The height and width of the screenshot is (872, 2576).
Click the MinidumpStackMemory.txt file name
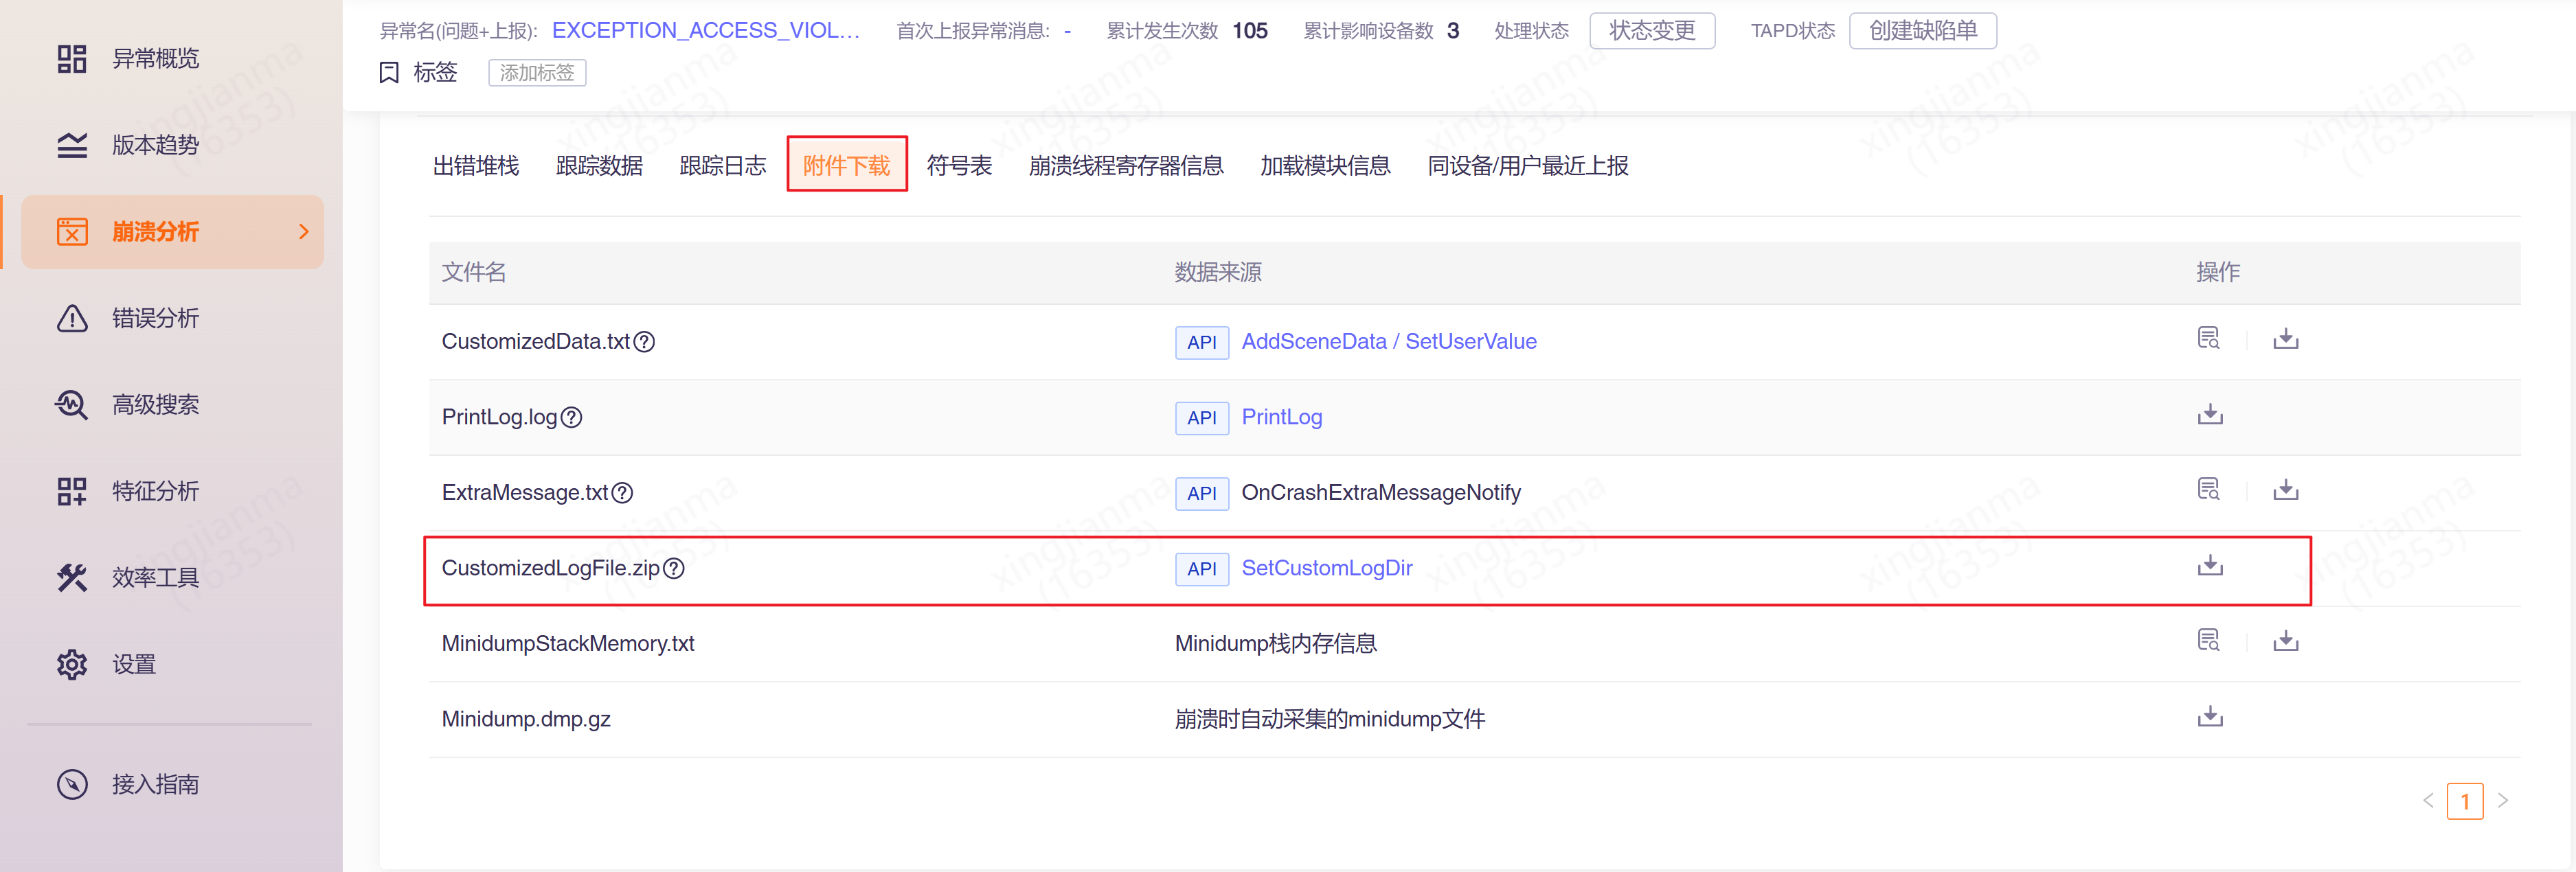point(568,644)
